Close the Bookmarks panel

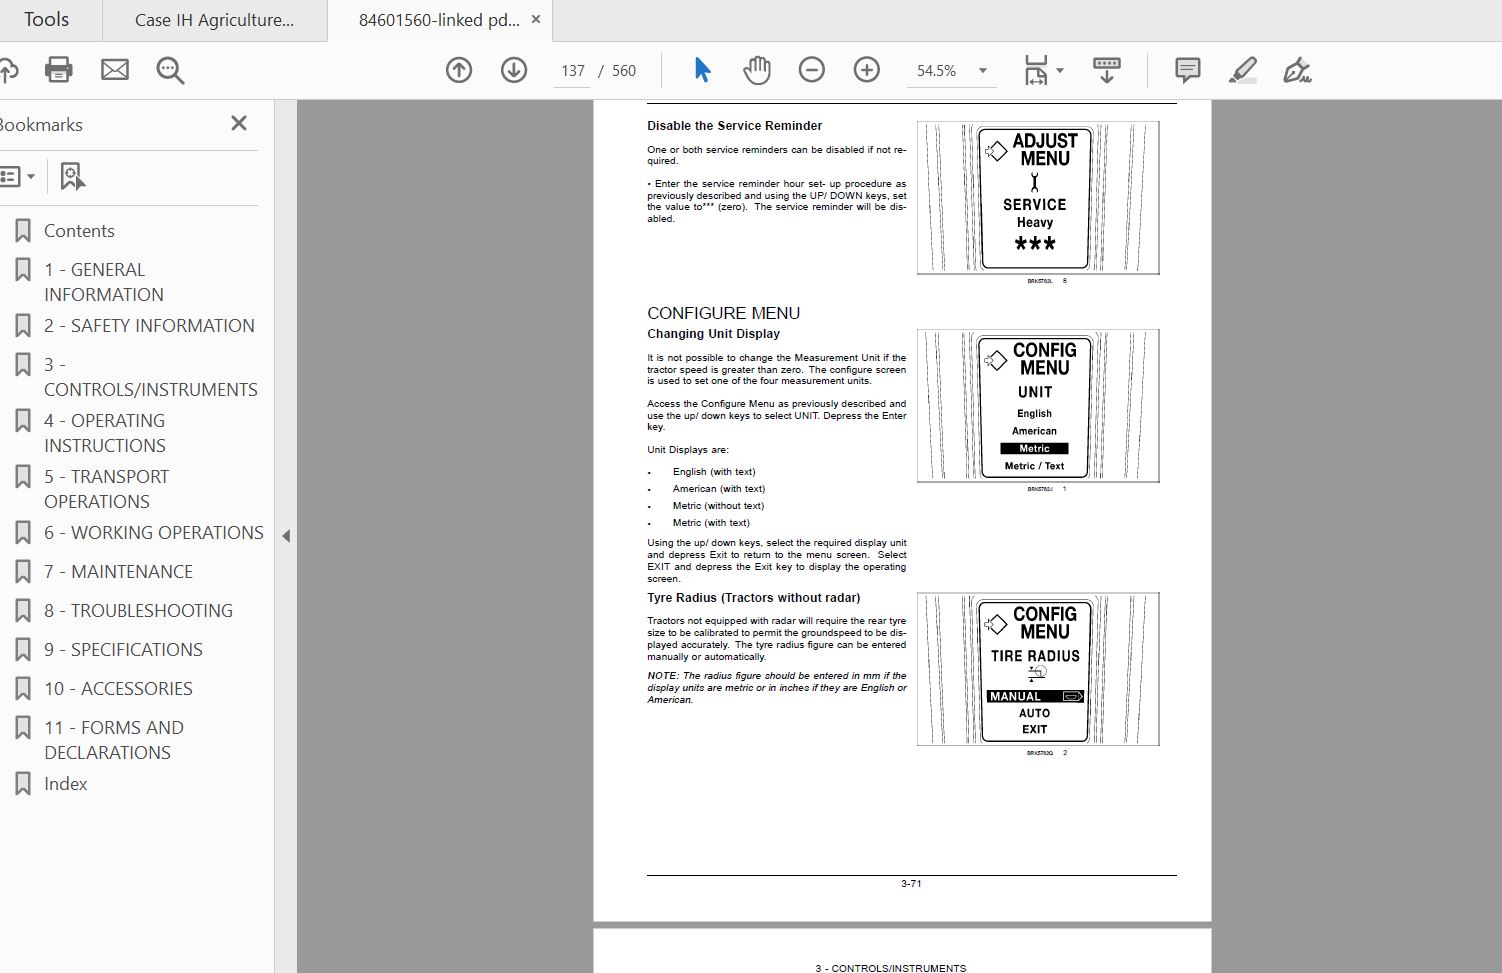point(238,123)
